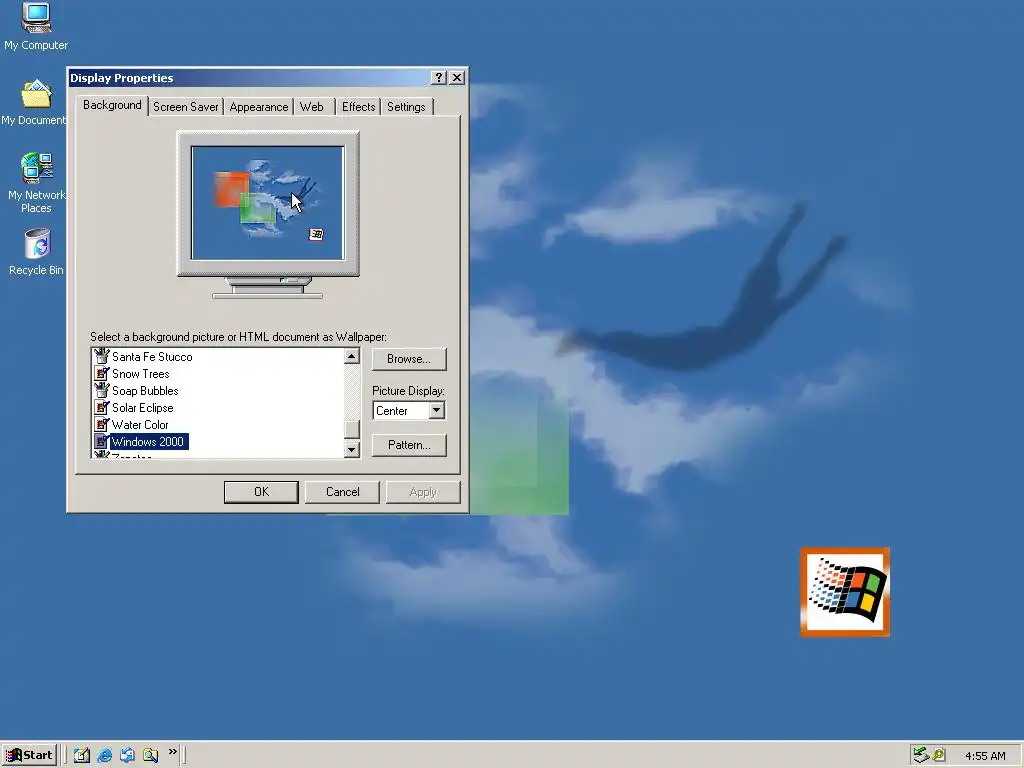Expand the quick launch overflow chevron
The width and height of the screenshot is (1024, 768).
point(172,752)
